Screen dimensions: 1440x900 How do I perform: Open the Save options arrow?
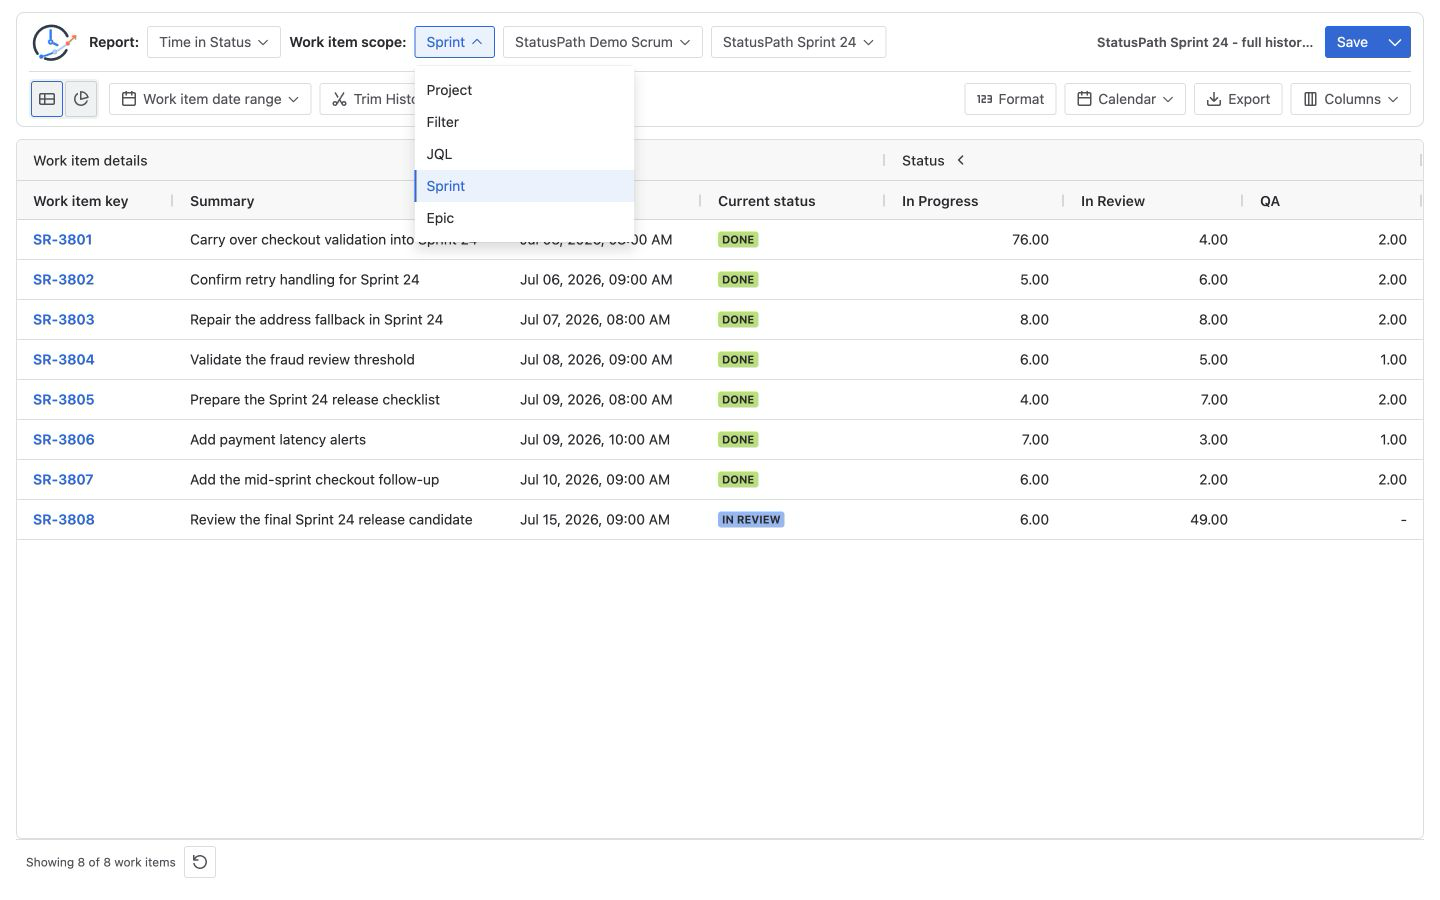click(x=1395, y=42)
